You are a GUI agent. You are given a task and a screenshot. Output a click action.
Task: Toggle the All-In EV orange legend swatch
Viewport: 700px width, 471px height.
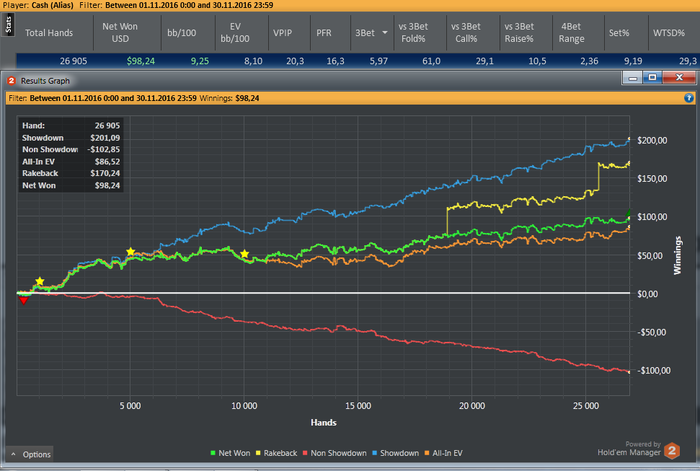[427, 453]
